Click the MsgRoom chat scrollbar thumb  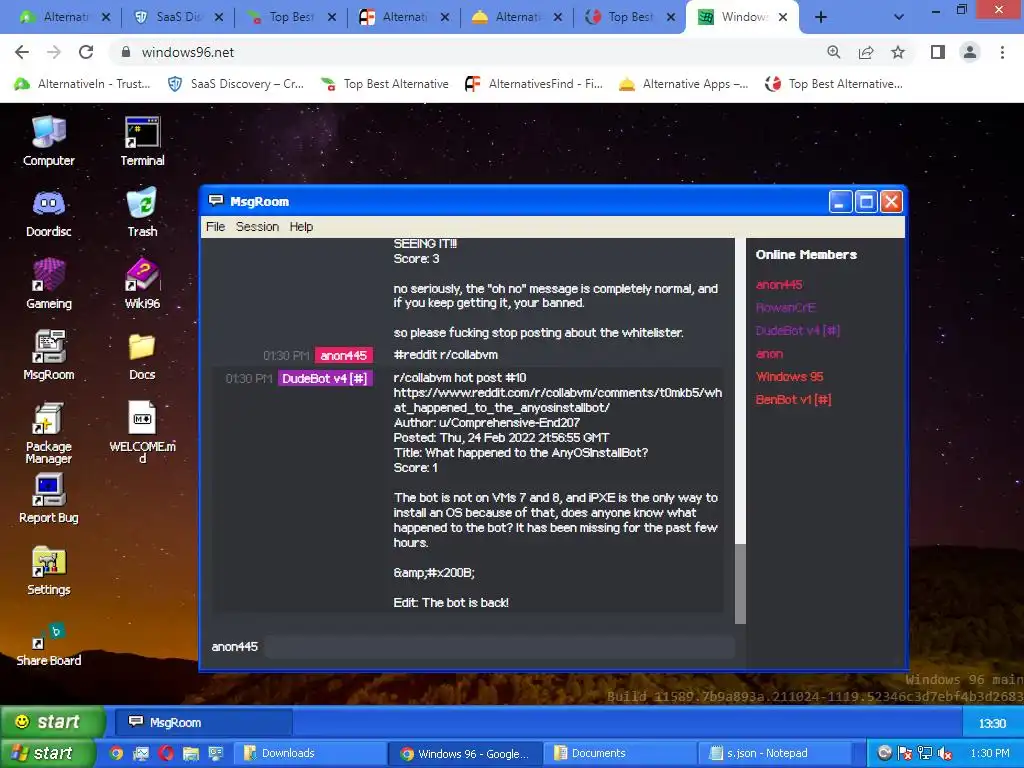tap(740, 583)
